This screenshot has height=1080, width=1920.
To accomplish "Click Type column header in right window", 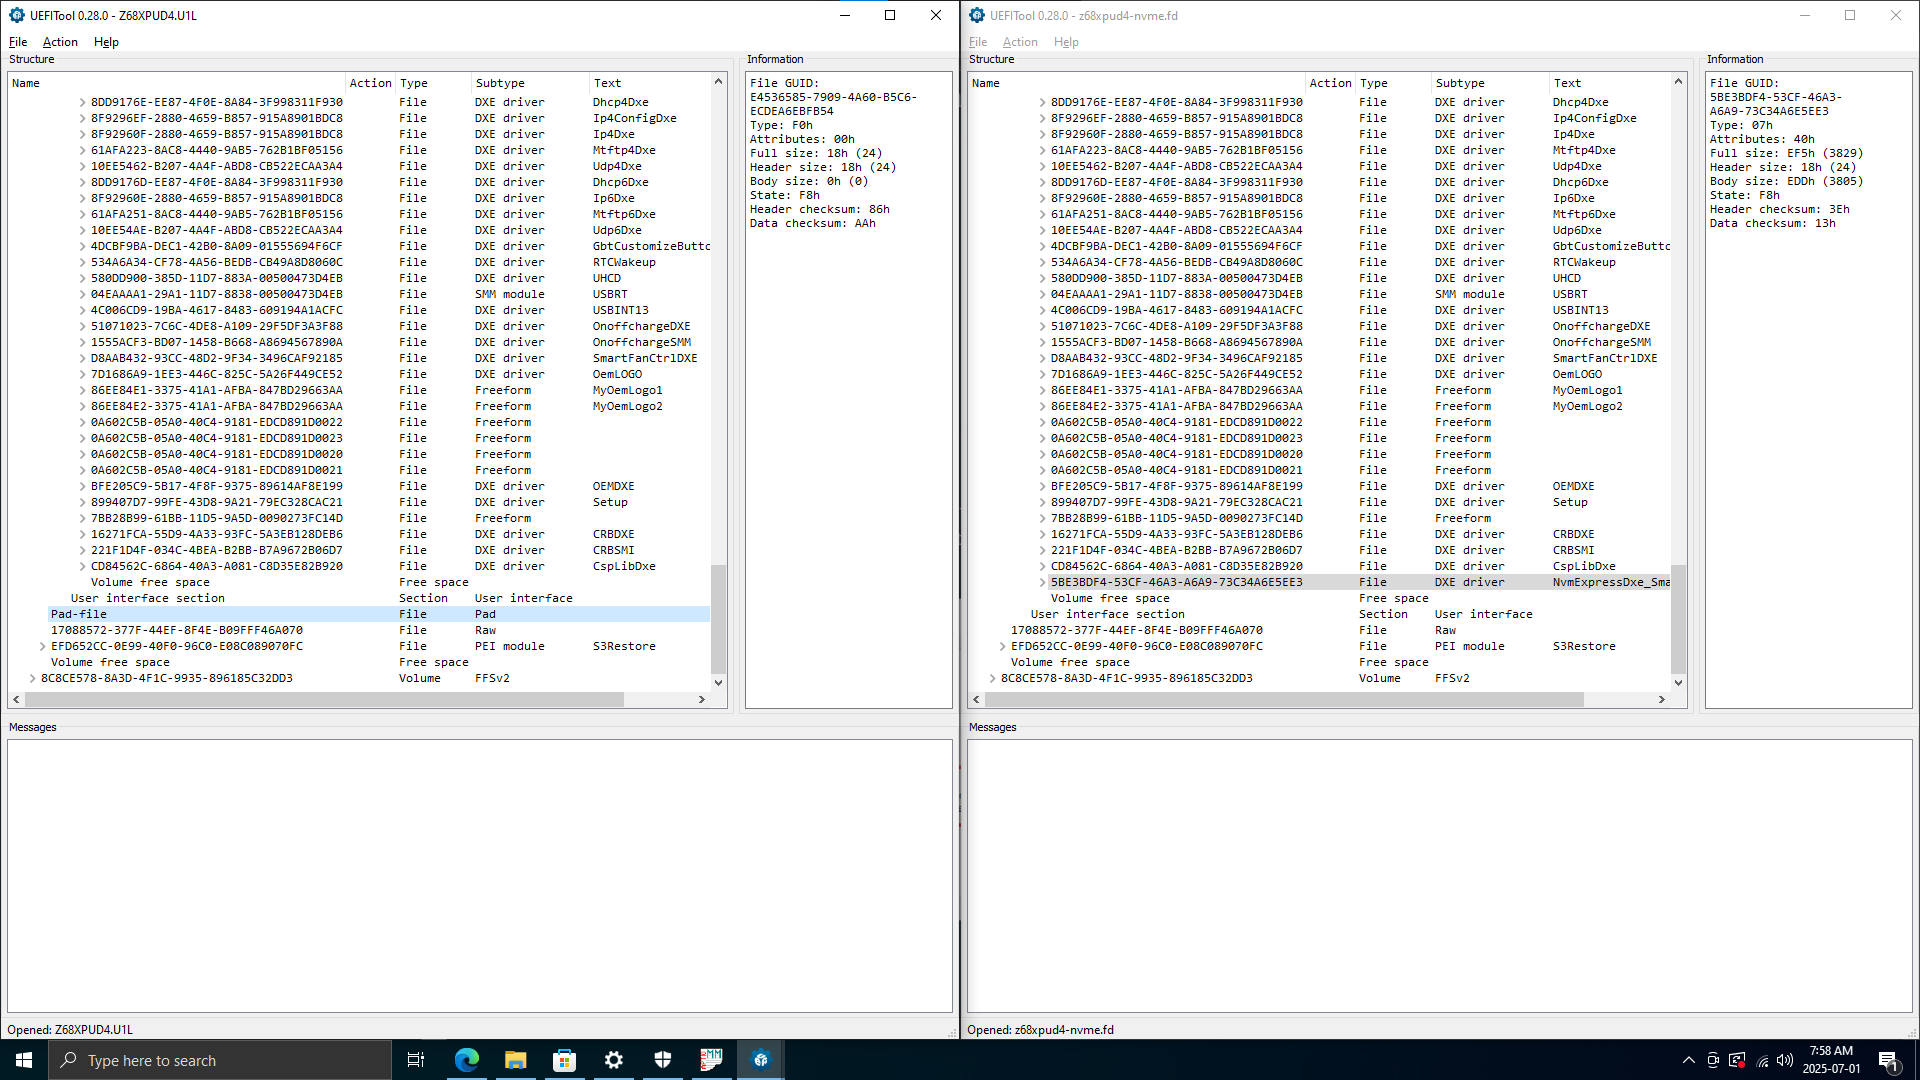I will (x=1394, y=83).
